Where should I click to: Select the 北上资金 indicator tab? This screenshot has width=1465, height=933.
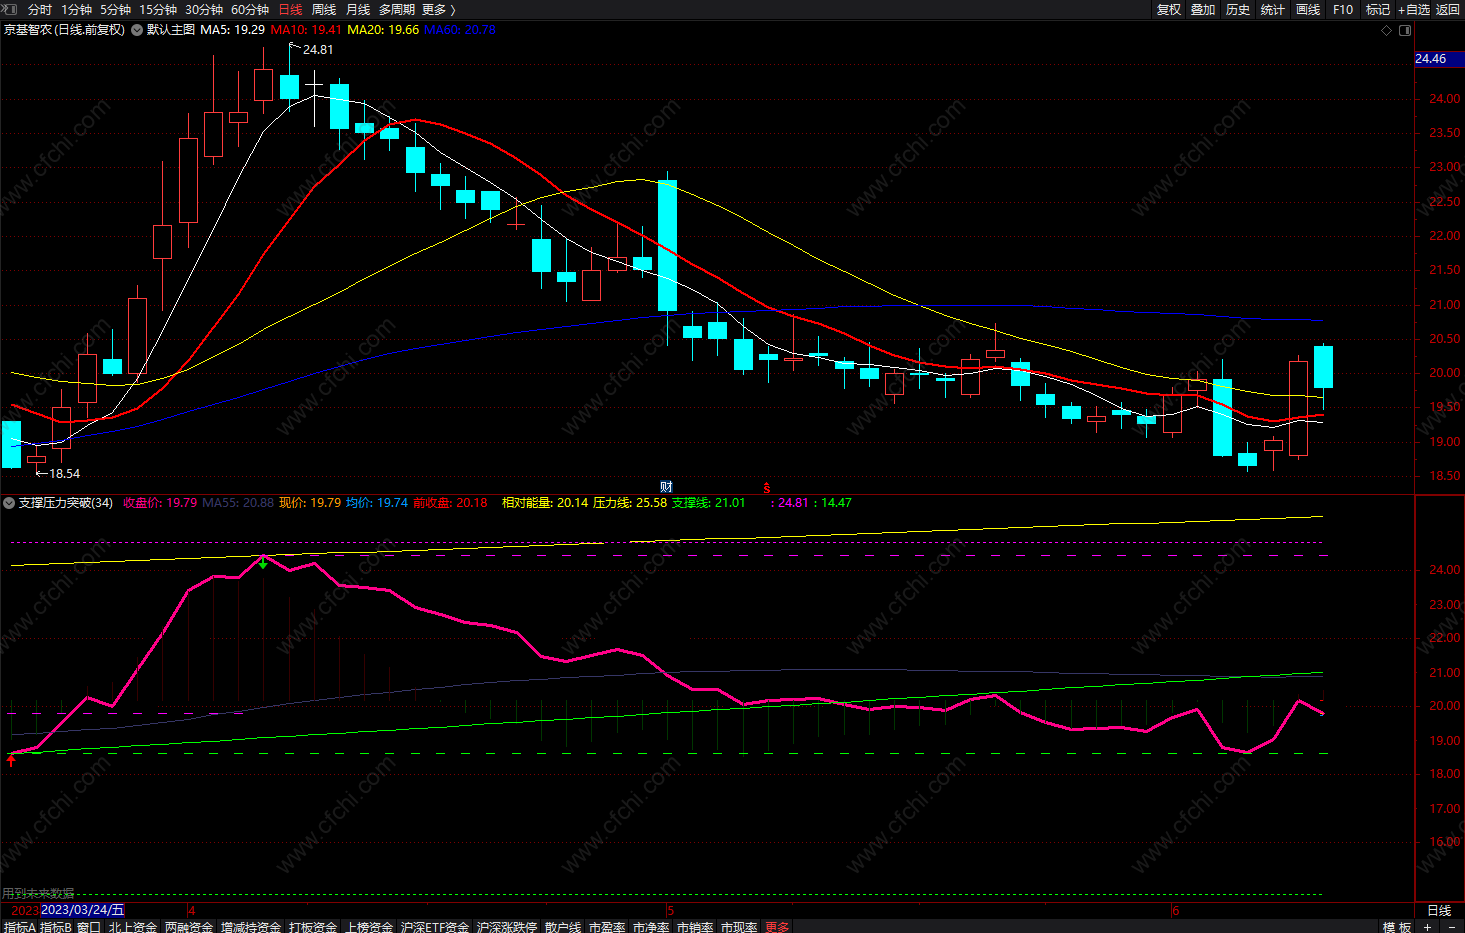pyautogui.click(x=132, y=927)
